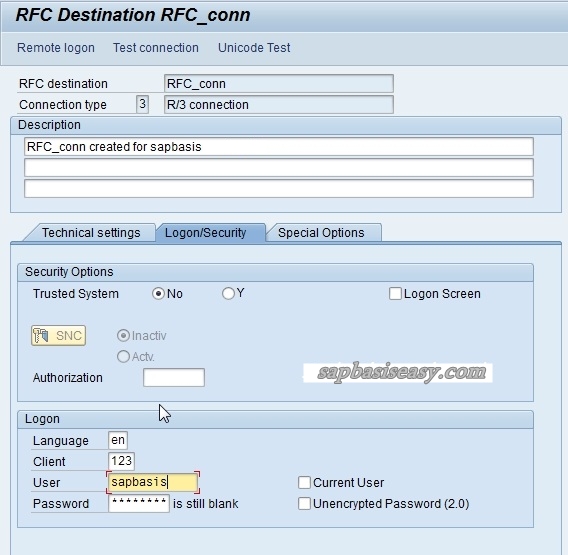Click the 'RFC destination' label

click(63, 84)
